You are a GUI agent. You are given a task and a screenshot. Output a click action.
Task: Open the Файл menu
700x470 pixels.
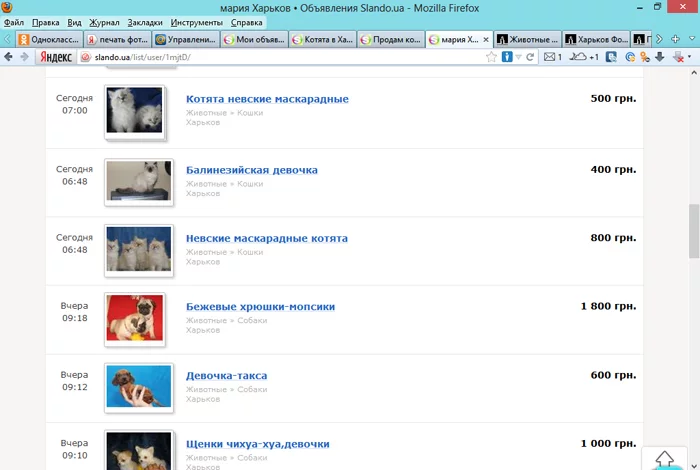(14, 22)
